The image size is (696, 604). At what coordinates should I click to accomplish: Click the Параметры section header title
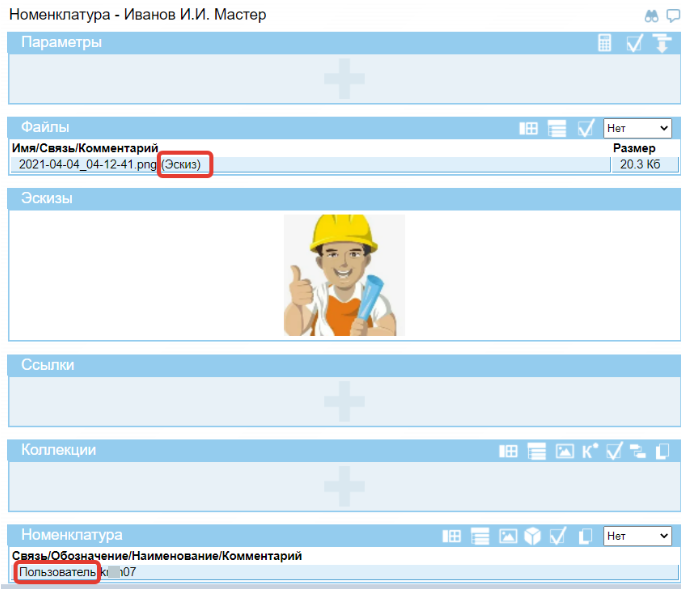point(61,42)
